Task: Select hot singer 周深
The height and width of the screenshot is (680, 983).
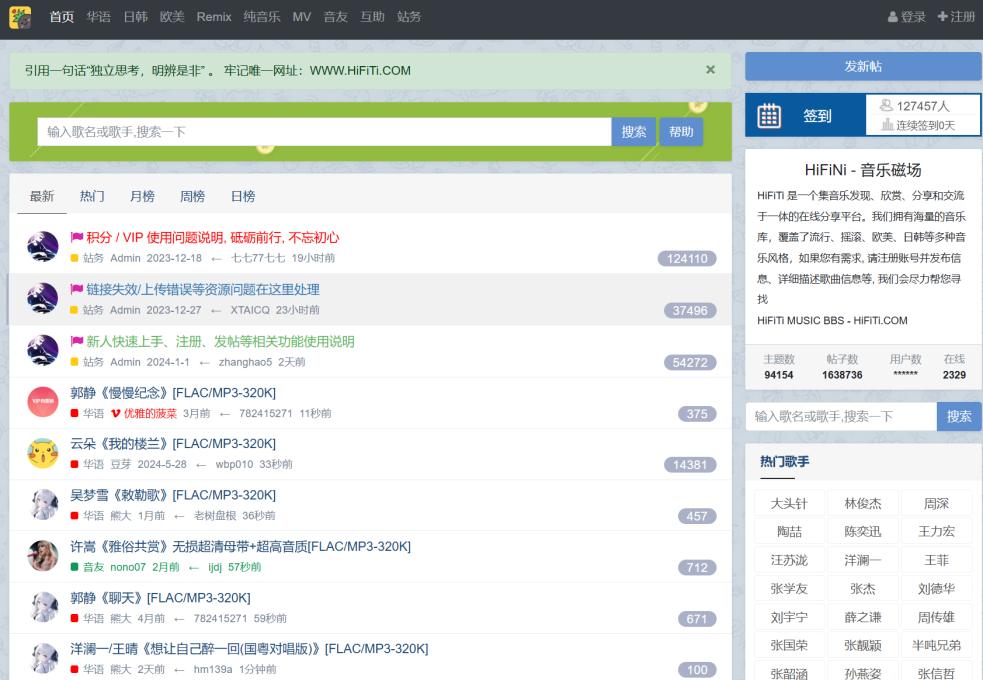Action: pyautogui.click(x=936, y=504)
